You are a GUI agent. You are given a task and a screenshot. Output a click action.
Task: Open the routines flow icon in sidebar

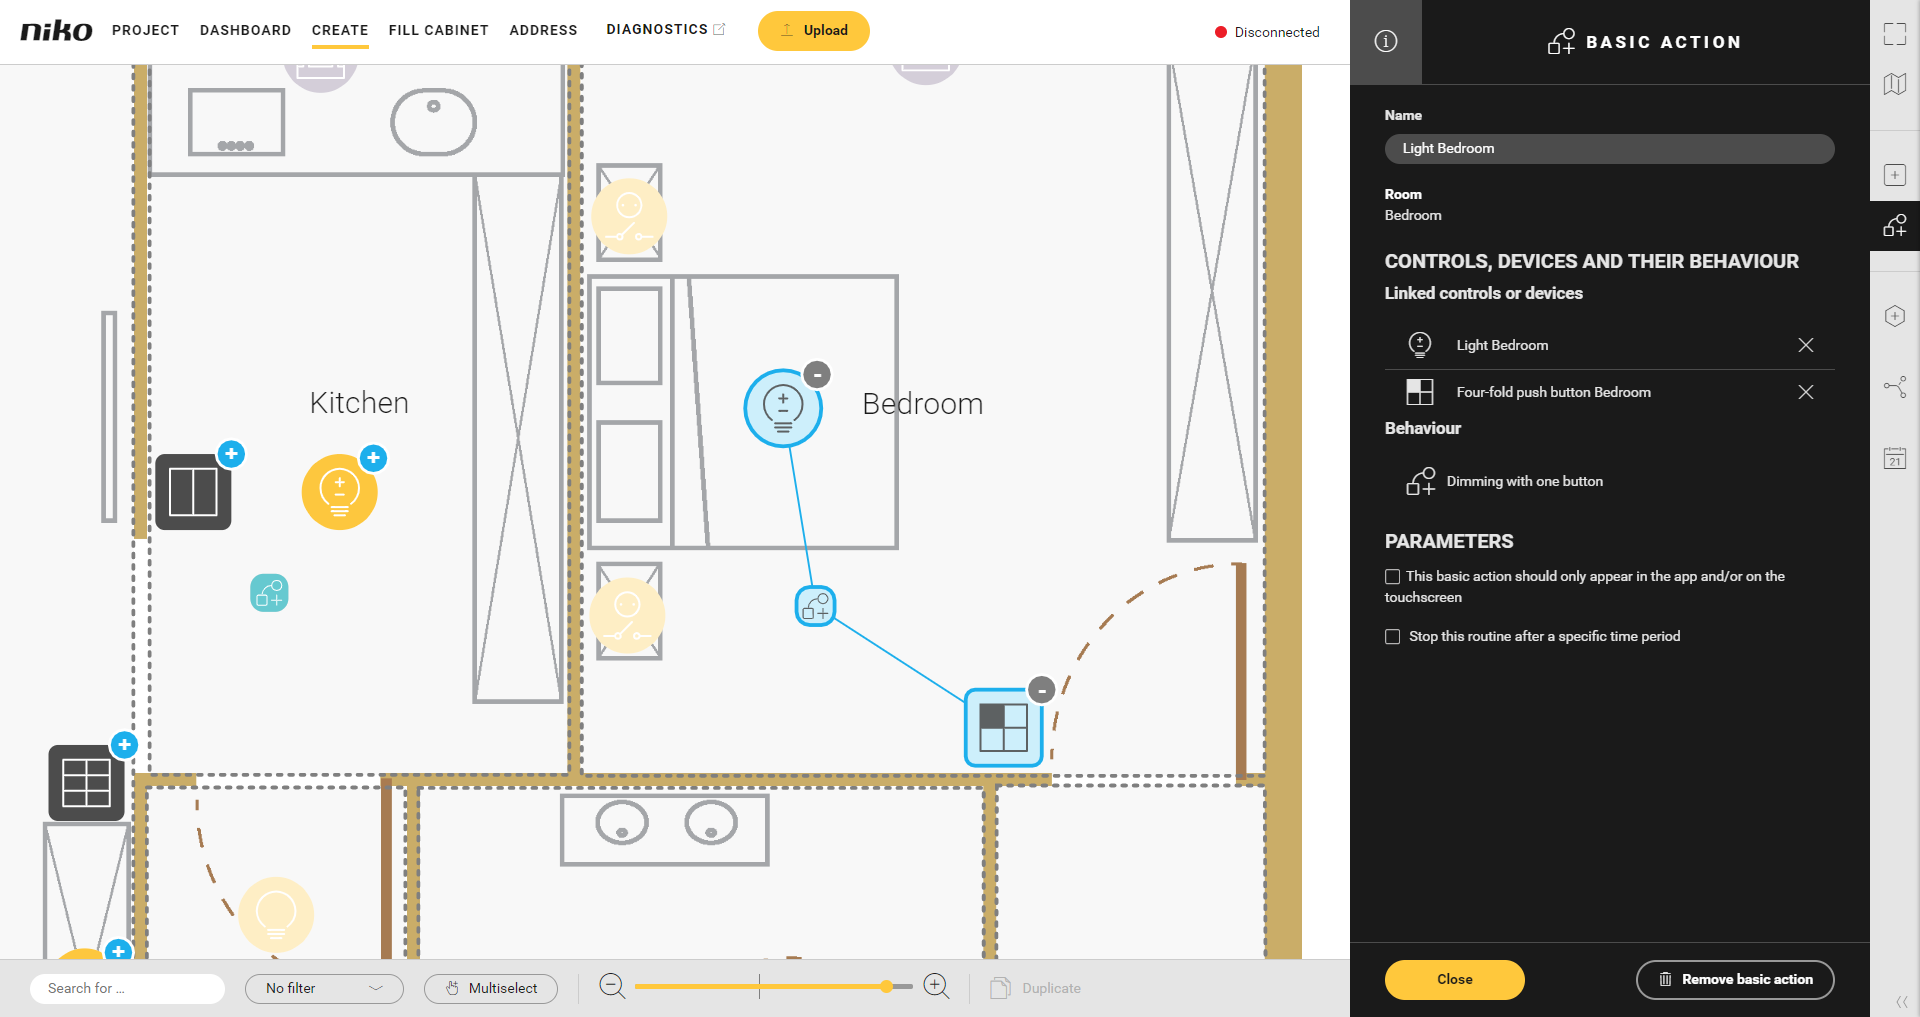tap(1895, 387)
